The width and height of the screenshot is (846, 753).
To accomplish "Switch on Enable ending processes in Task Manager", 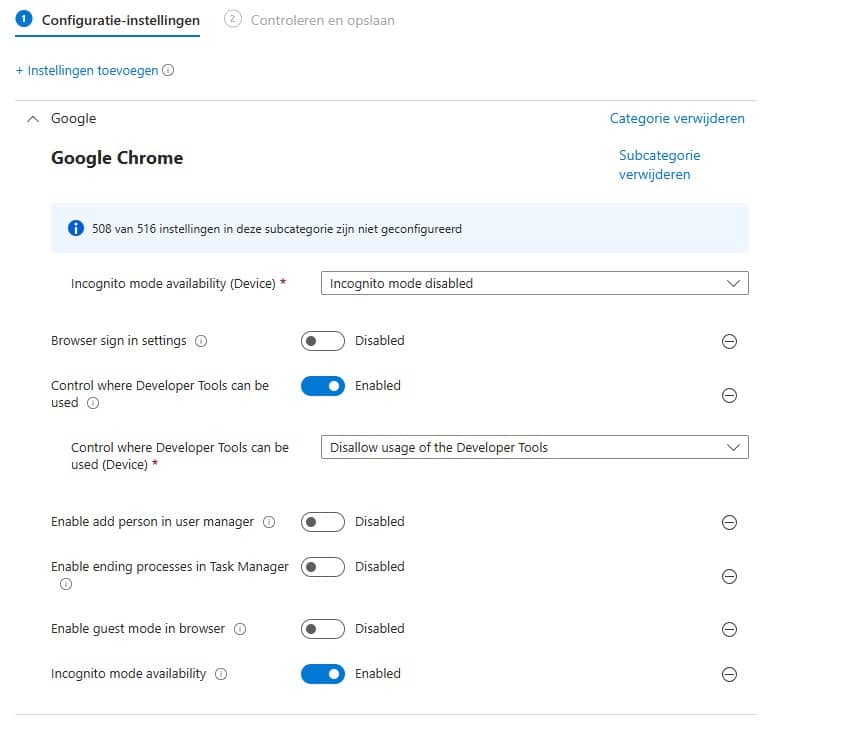I will click(x=322, y=567).
